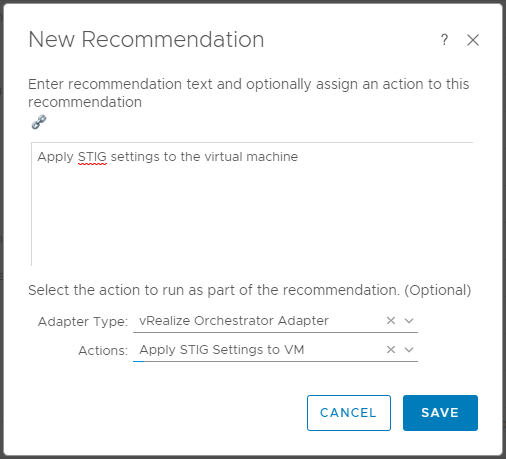Click the word 'Apply' in the text area
The width and height of the screenshot is (506, 459).
[55, 157]
